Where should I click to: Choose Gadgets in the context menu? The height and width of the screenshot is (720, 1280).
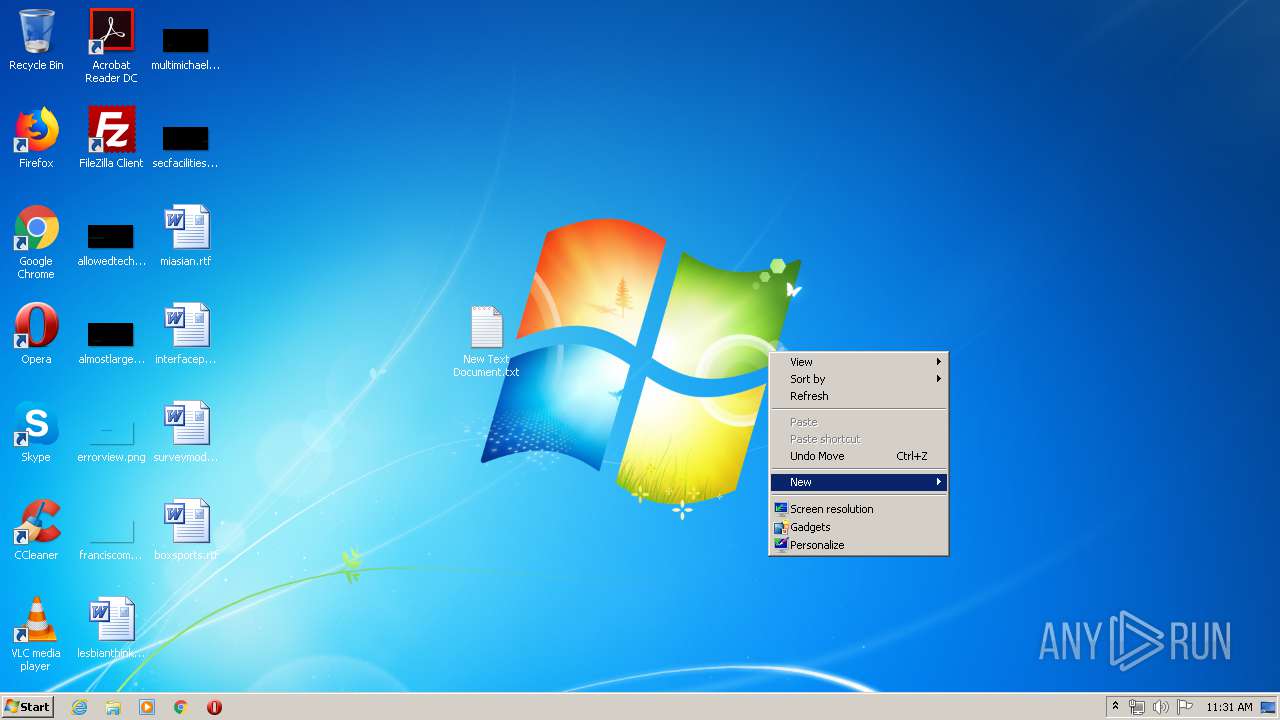point(858,527)
